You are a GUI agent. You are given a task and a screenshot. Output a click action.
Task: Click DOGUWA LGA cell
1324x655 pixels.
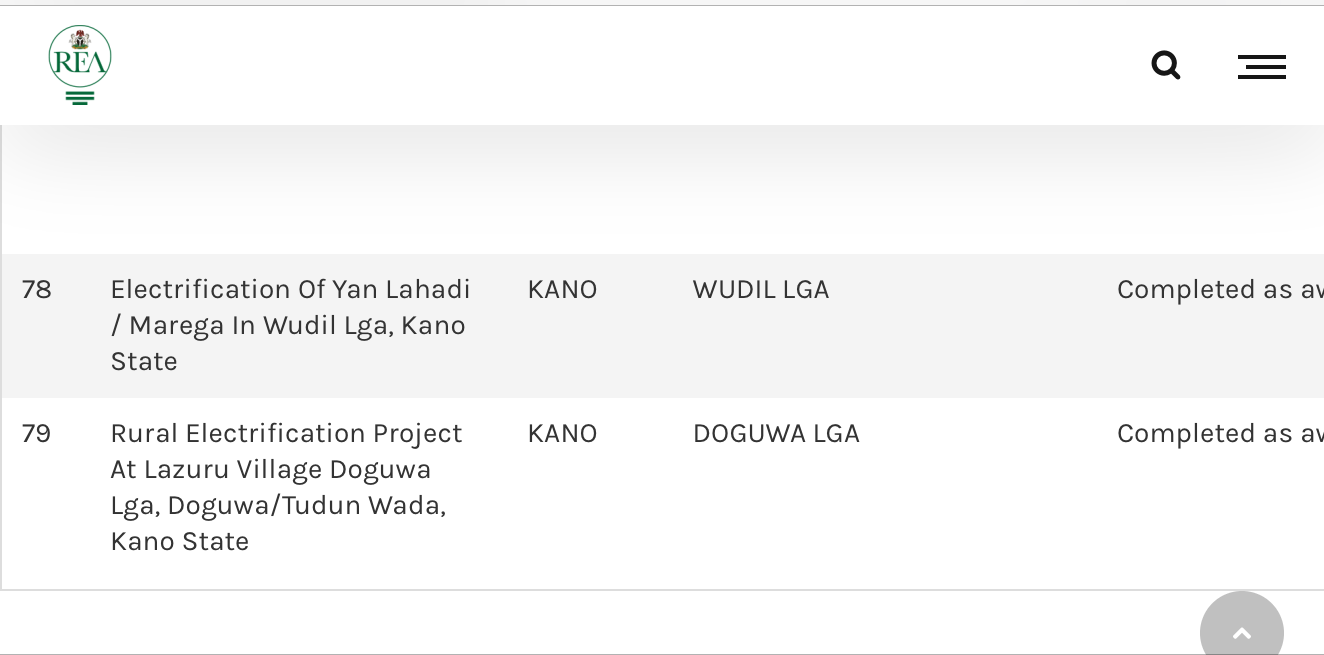(776, 434)
